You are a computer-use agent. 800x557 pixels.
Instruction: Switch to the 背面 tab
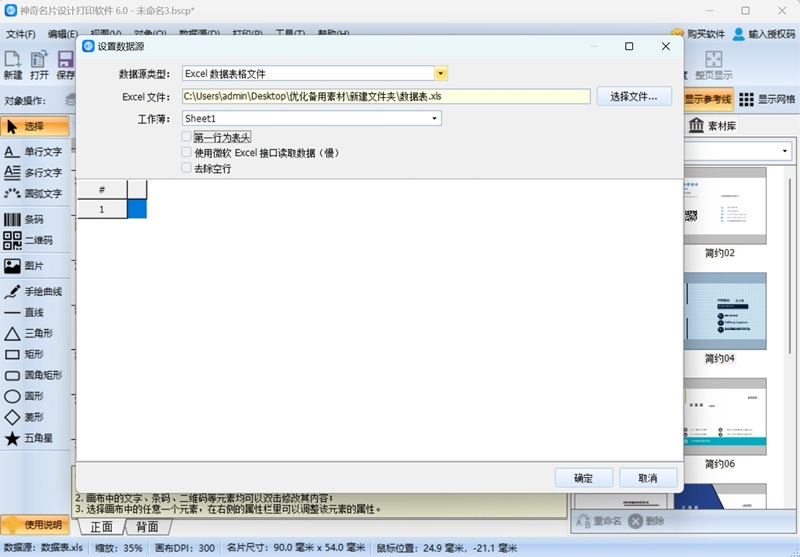tap(148, 527)
